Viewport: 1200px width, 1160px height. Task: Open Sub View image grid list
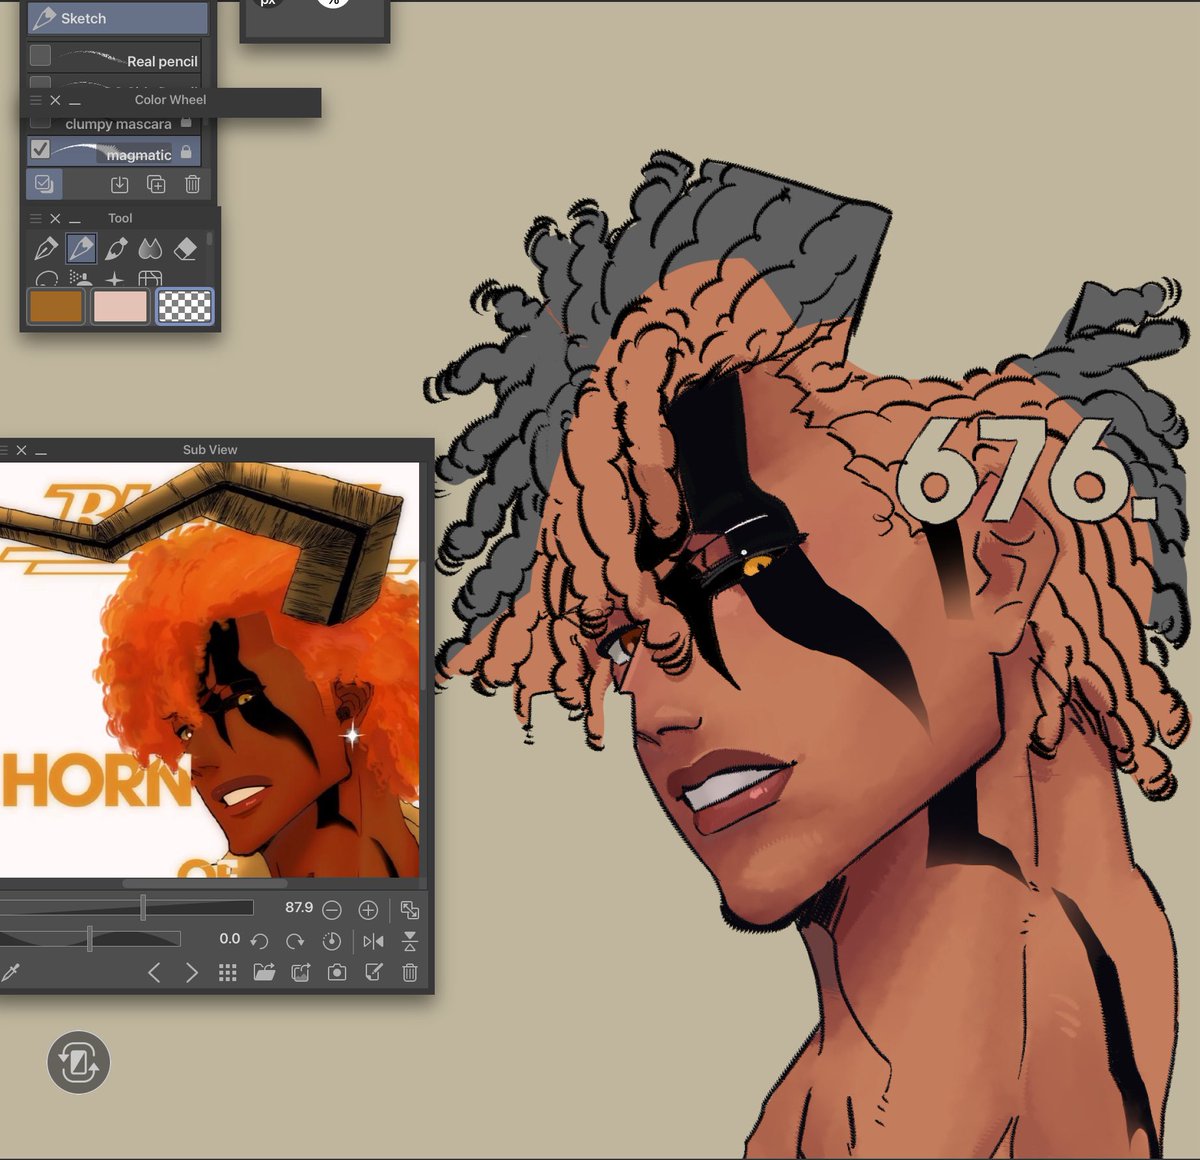(228, 972)
